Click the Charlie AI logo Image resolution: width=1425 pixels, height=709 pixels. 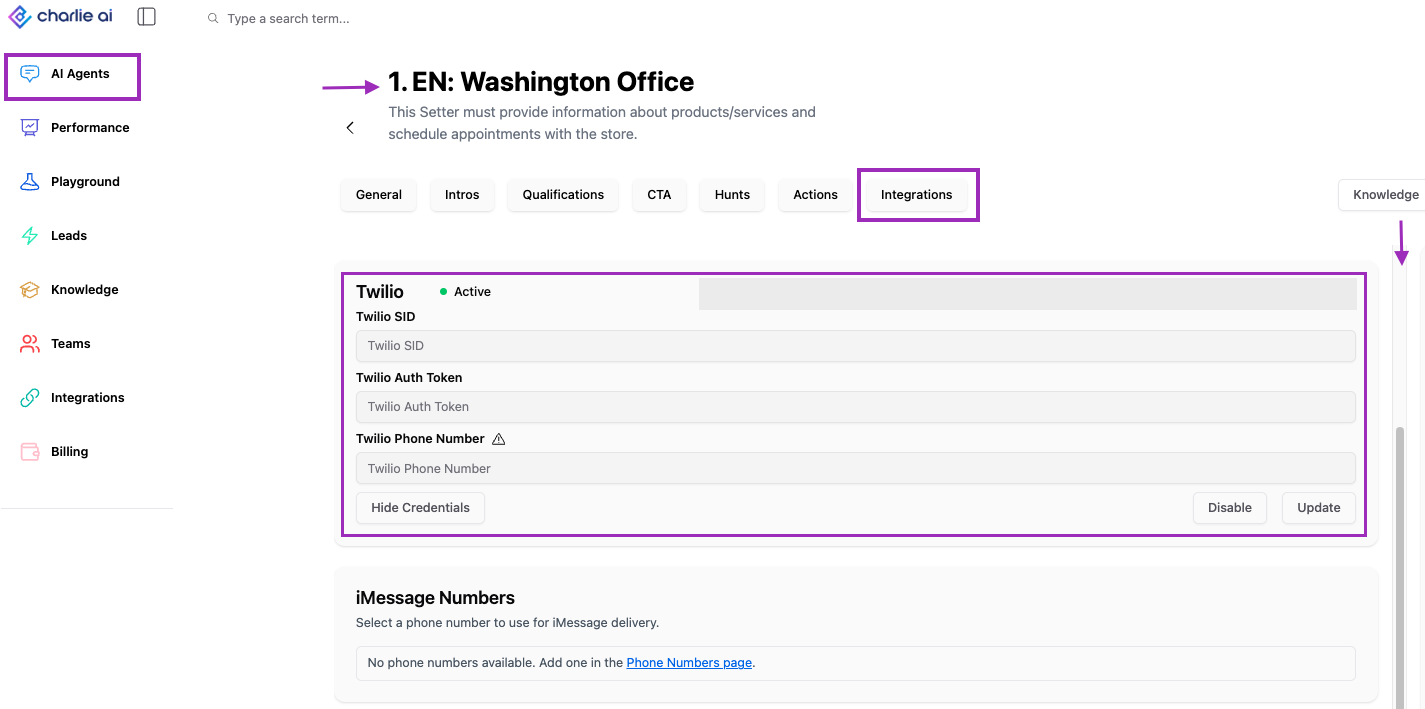click(x=61, y=17)
